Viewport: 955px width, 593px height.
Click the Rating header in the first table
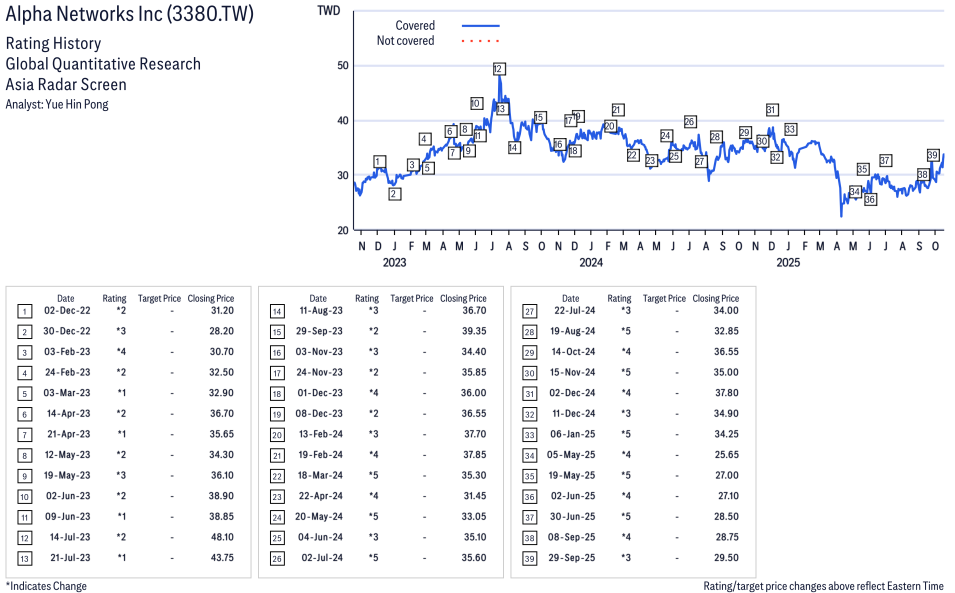click(114, 298)
